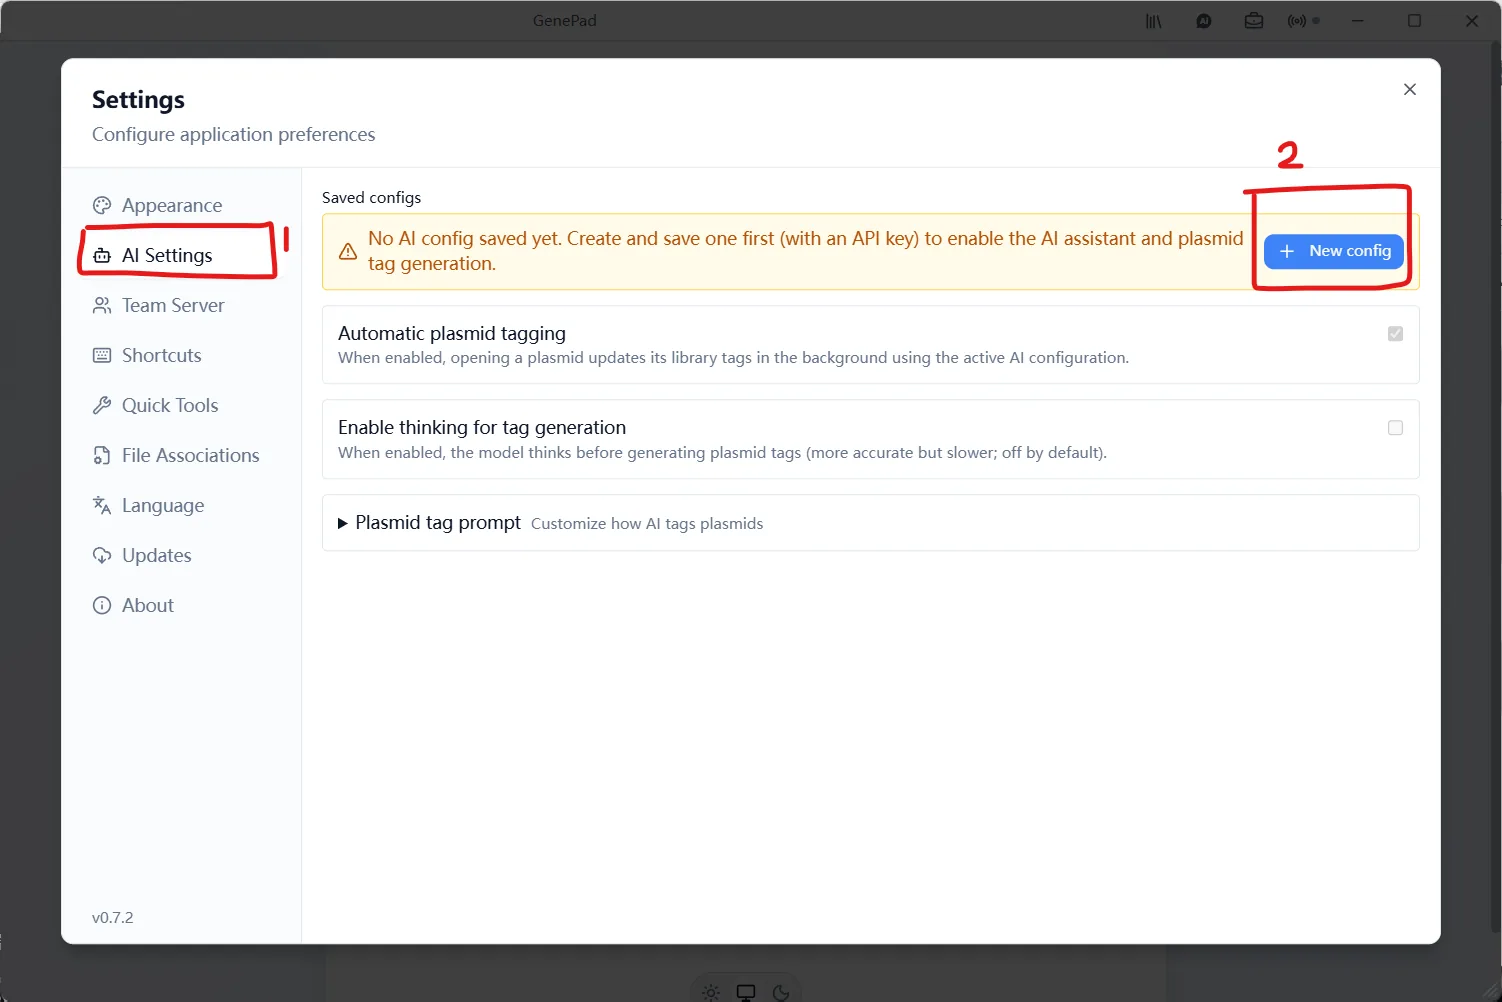Close the Settings dialog with the X
The image size is (1502, 1002).
click(1410, 89)
